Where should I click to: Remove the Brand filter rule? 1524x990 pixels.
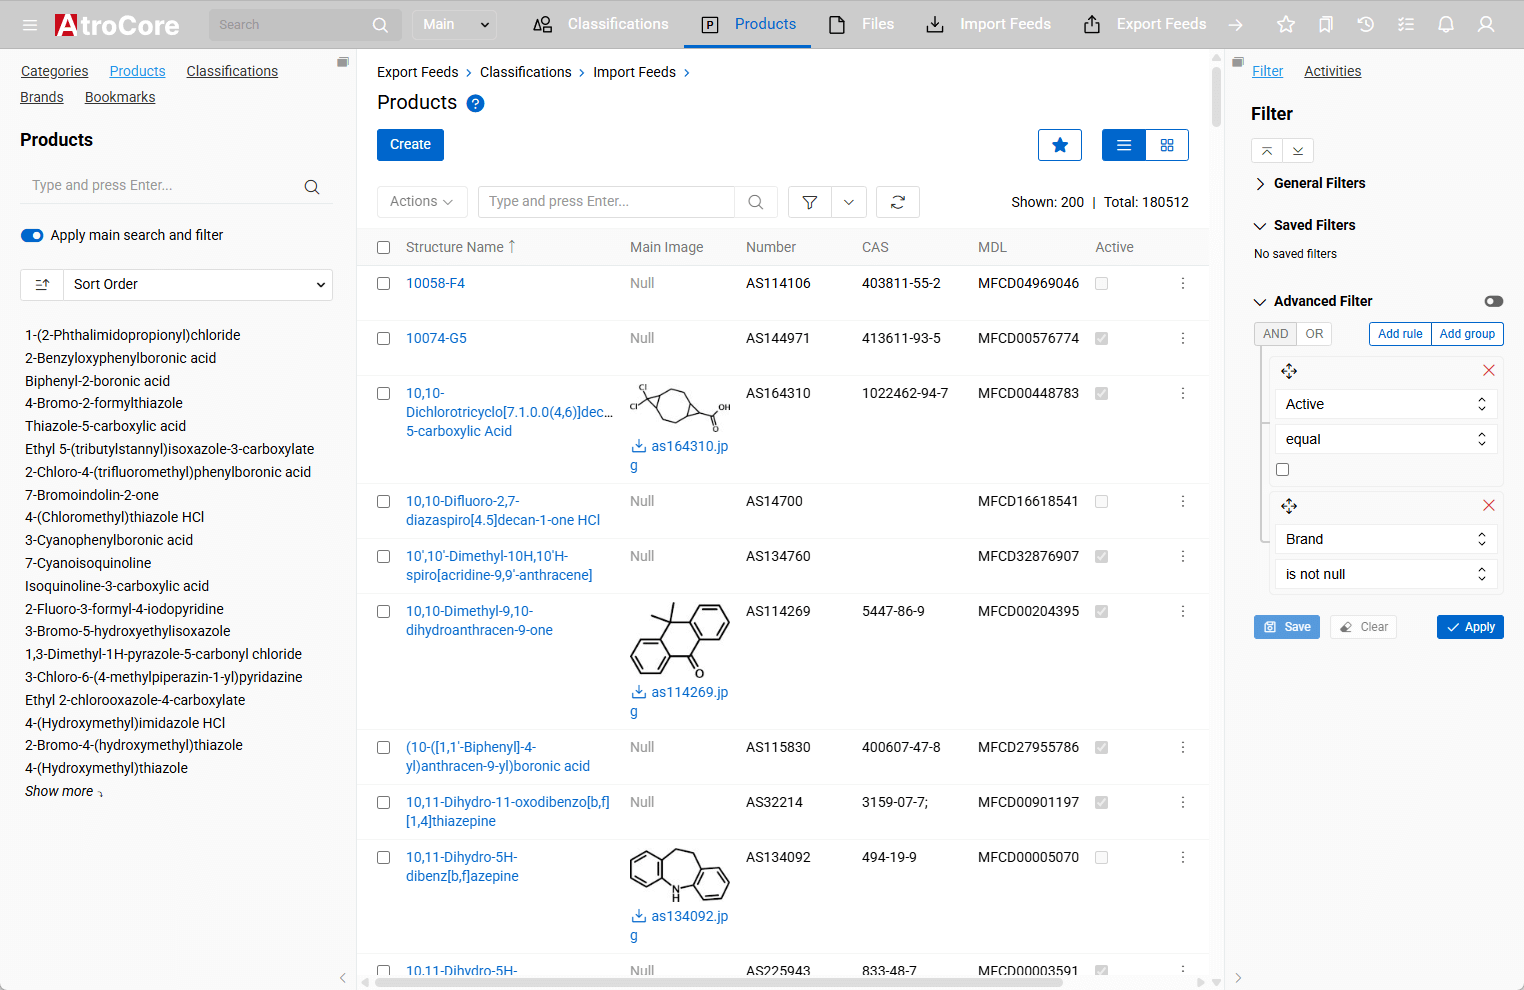tap(1488, 506)
